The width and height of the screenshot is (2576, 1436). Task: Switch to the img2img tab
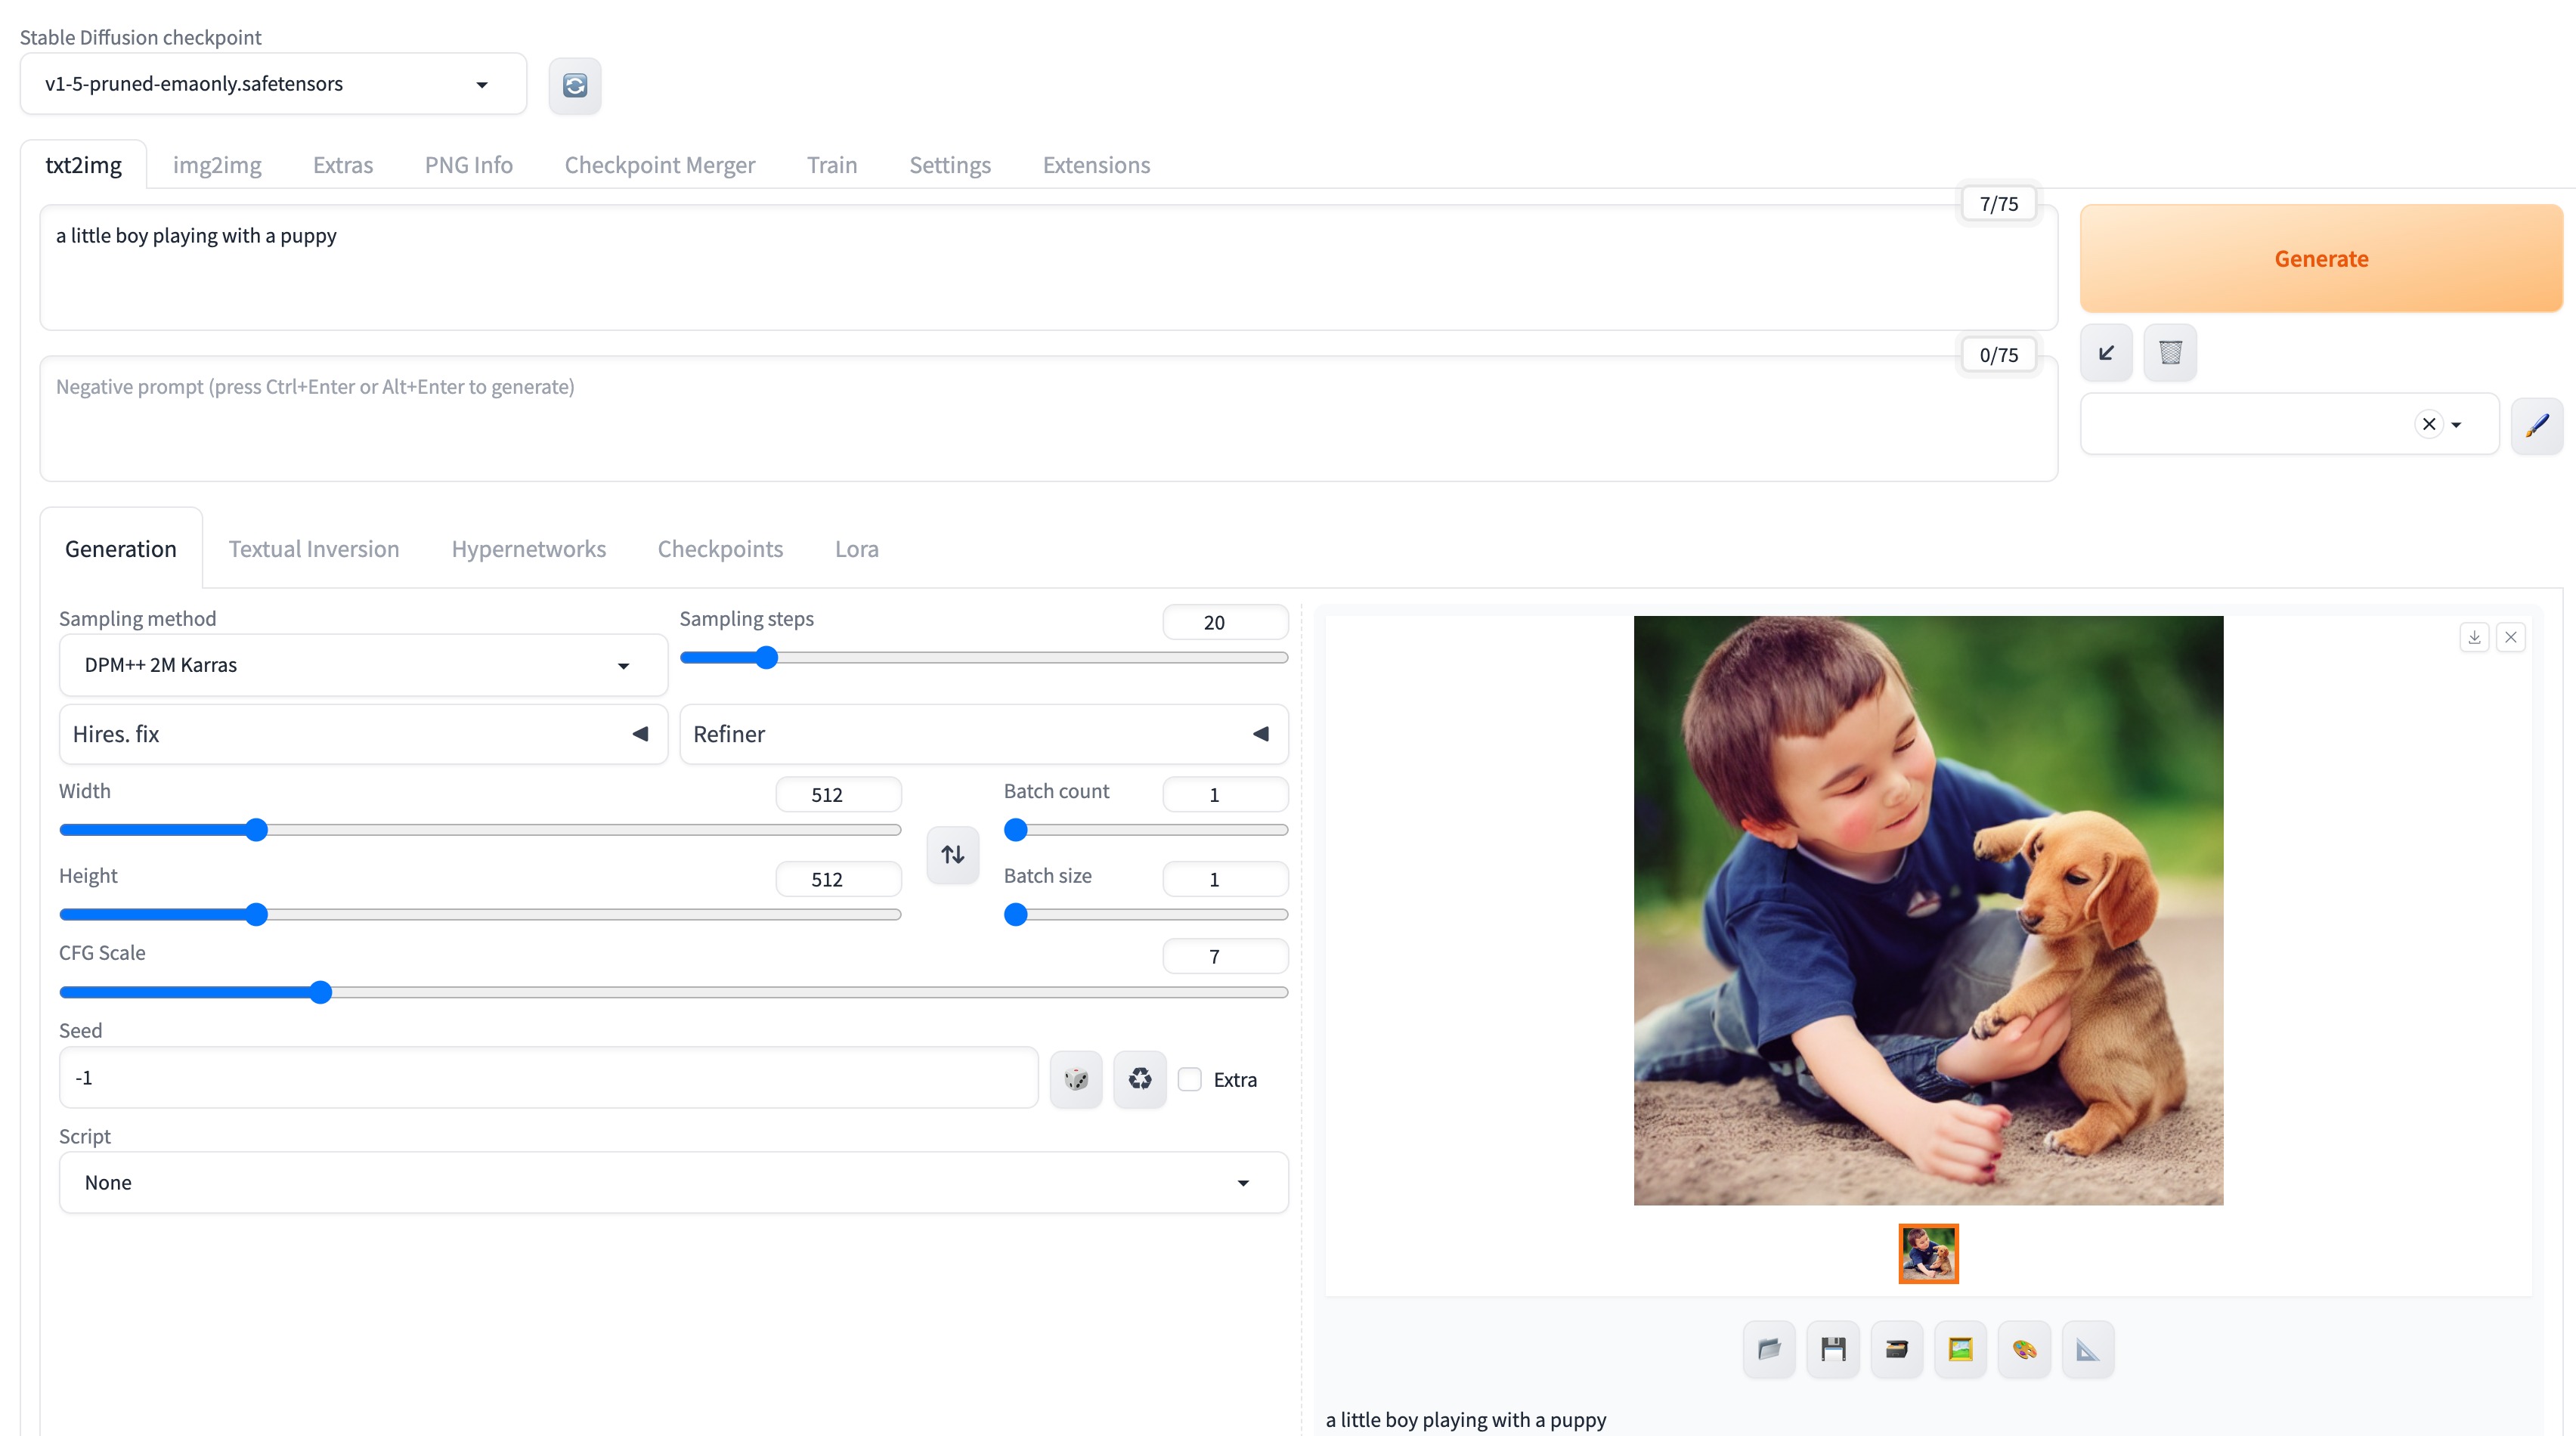coord(217,165)
